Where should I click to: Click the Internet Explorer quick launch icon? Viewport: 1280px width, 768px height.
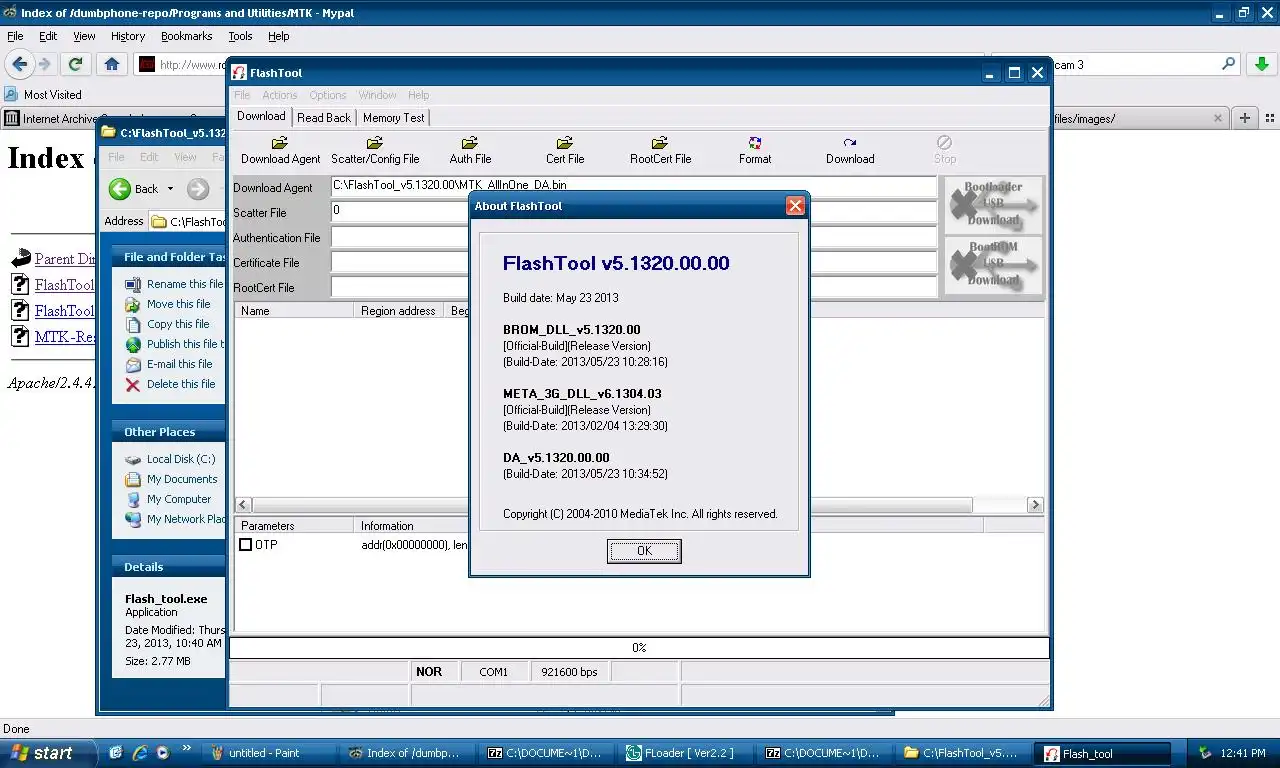pos(139,753)
